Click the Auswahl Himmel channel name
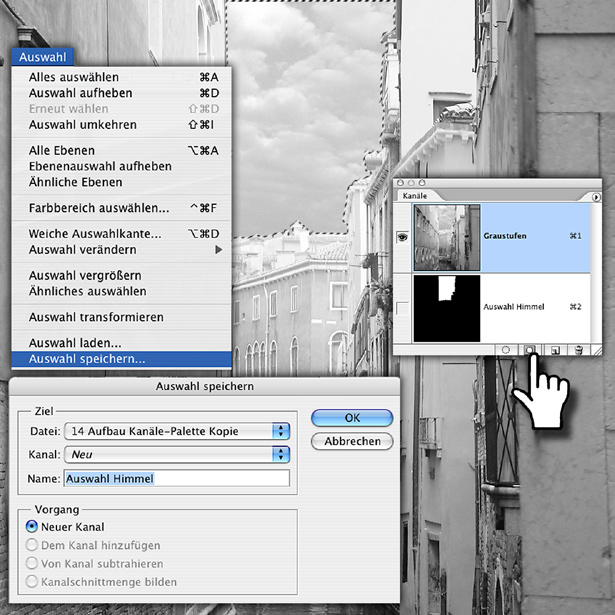Image resolution: width=615 pixels, height=615 pixels. (514, 307)
